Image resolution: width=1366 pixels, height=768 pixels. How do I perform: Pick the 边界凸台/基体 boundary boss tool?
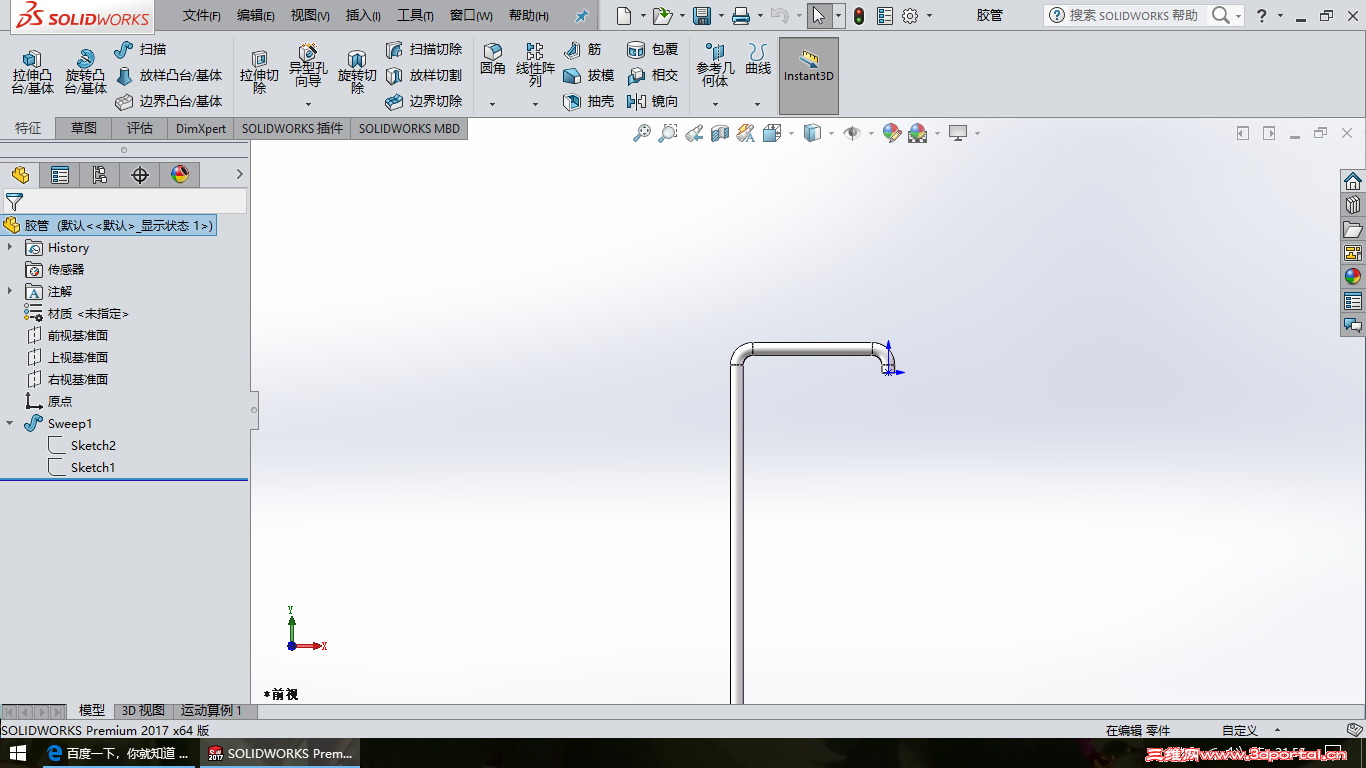168,101
